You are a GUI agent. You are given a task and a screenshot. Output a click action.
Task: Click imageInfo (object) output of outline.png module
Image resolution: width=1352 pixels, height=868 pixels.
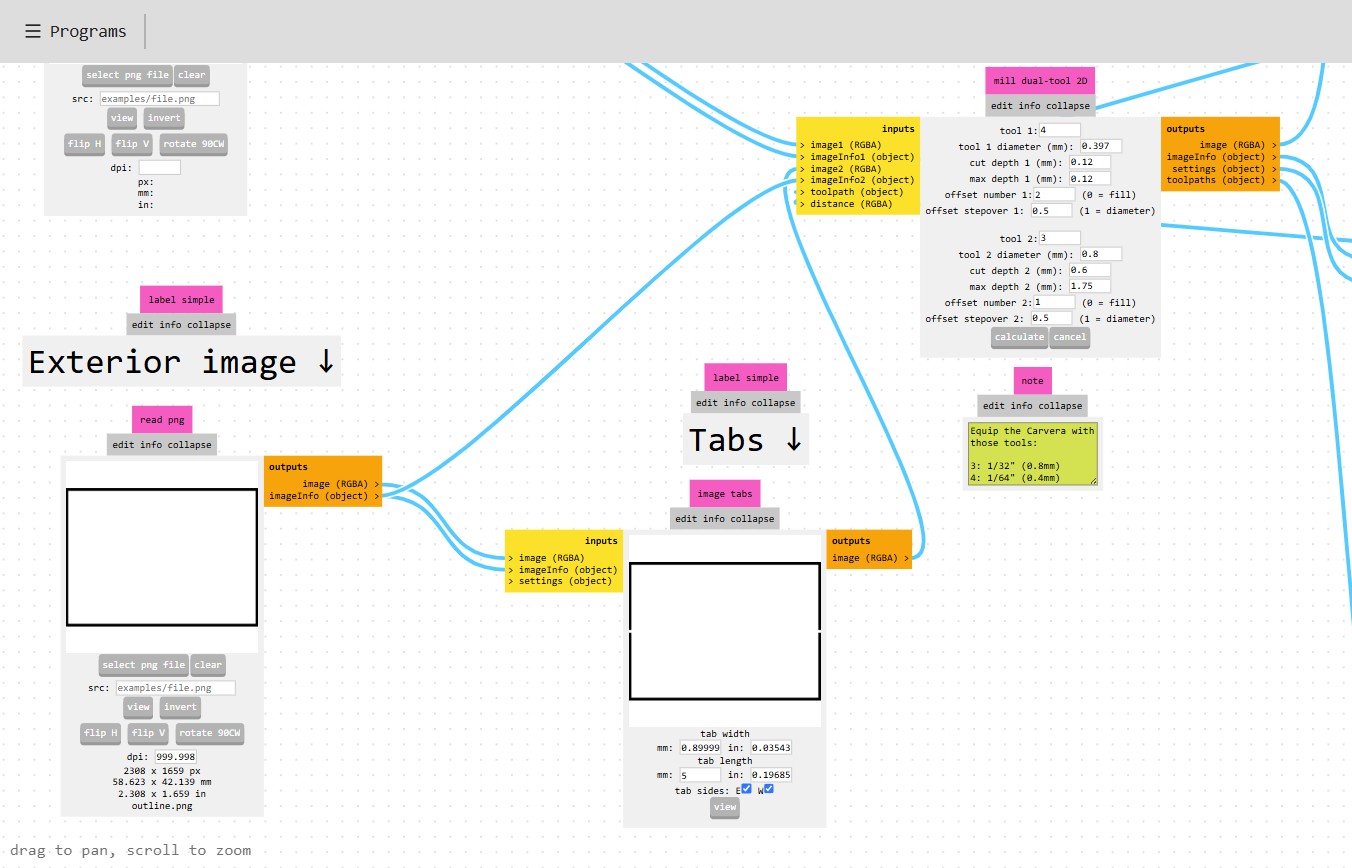click(x=324, y=496)
